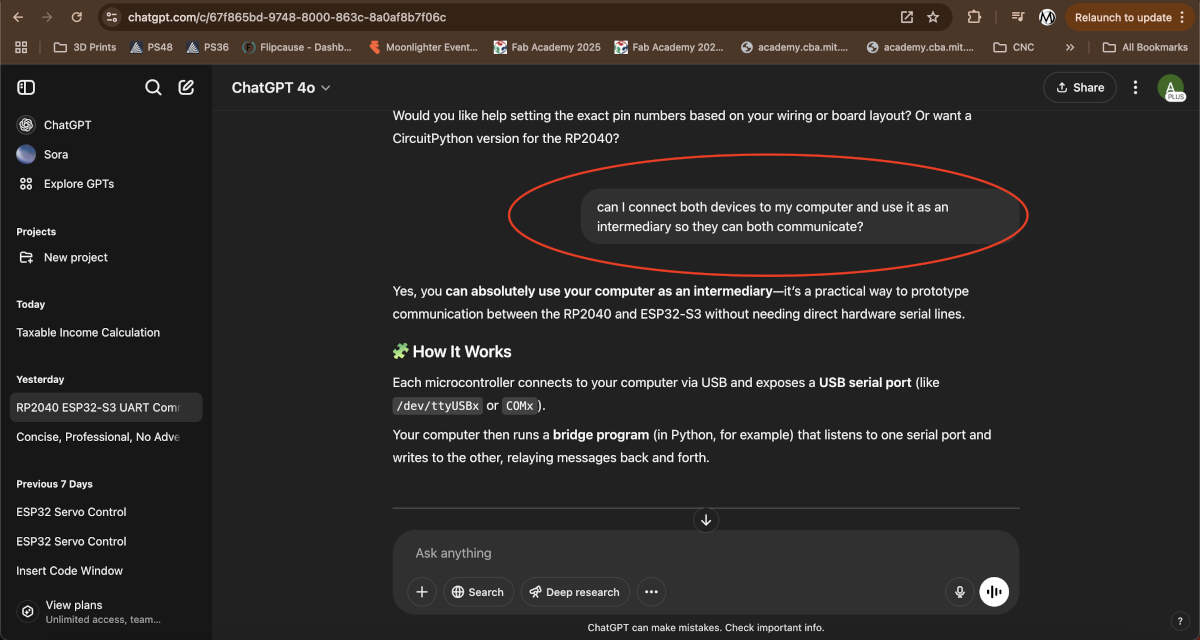Viewport: 1200px width, 640px height.
Task: Jump to bottom with the down-arrow button
Action: [x=706, y=520]
